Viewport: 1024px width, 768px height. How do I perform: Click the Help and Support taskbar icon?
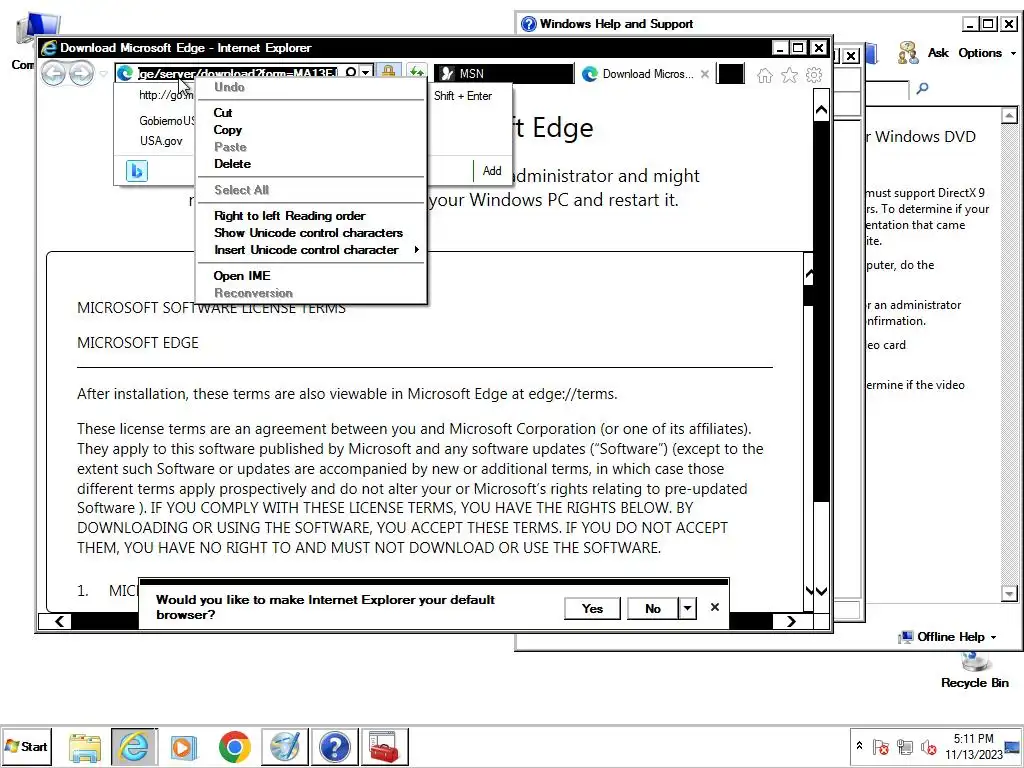[x=334, y=746]
